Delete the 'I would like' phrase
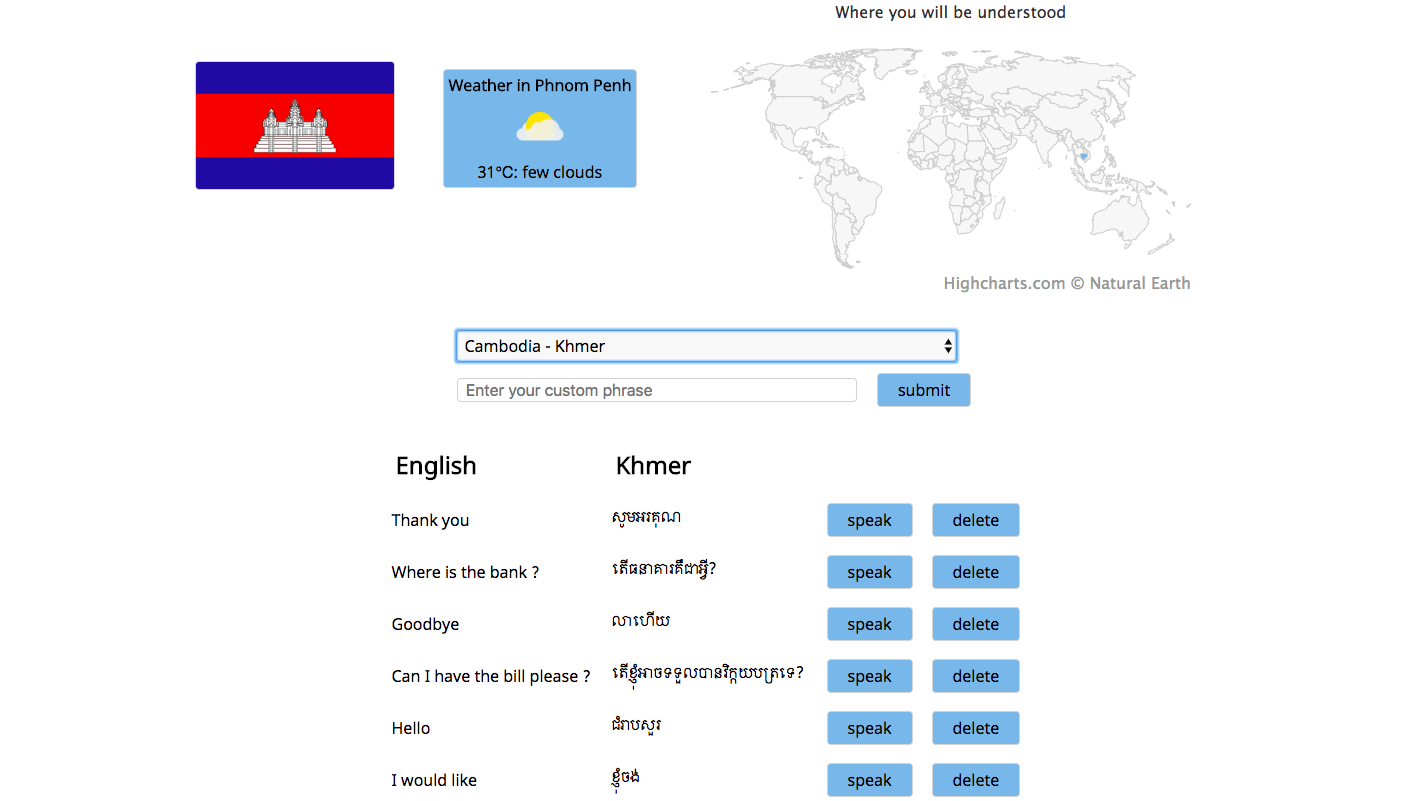Screen dimensions: 1407x801 click(975, 780)
